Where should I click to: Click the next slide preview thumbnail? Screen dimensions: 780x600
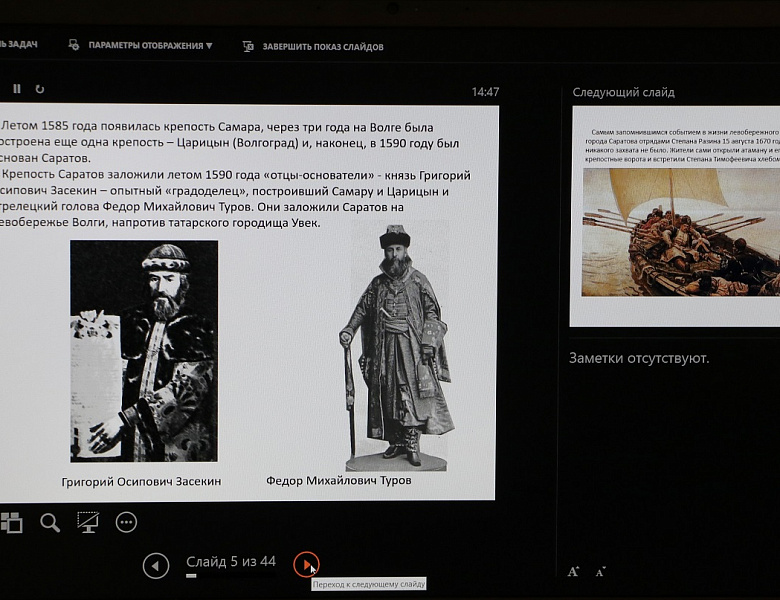(x=675, y=216)
